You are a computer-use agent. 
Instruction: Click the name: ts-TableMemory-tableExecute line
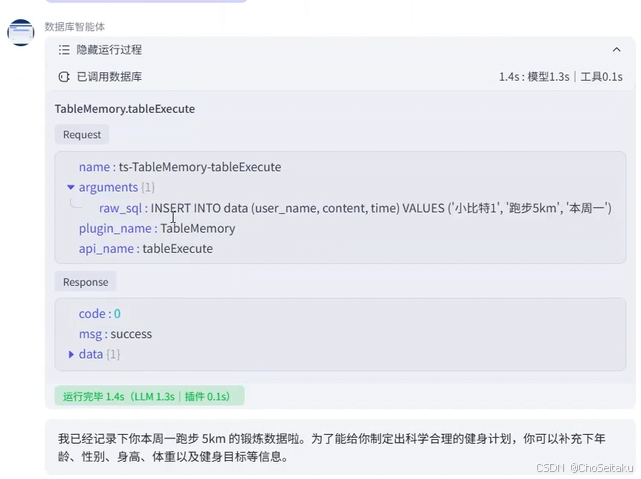point(180,167)
